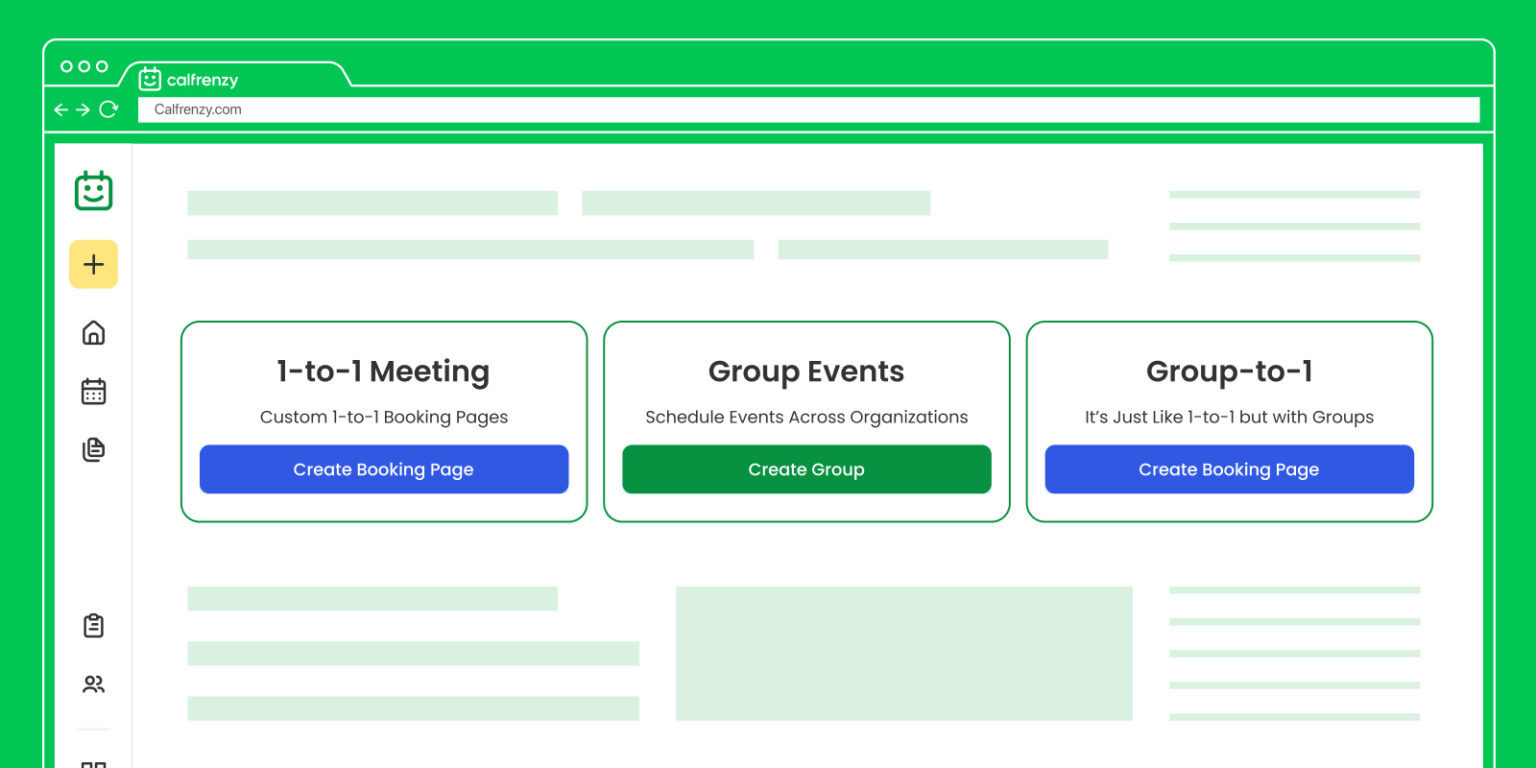Click the partially visible grid icon at sidebar bottom

tap(93, 762)
